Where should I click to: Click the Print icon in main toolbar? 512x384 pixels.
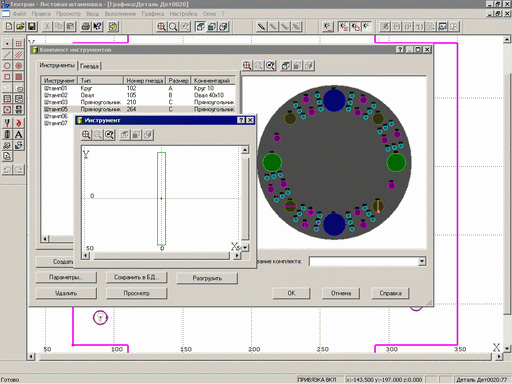click(x=86, y=26)
